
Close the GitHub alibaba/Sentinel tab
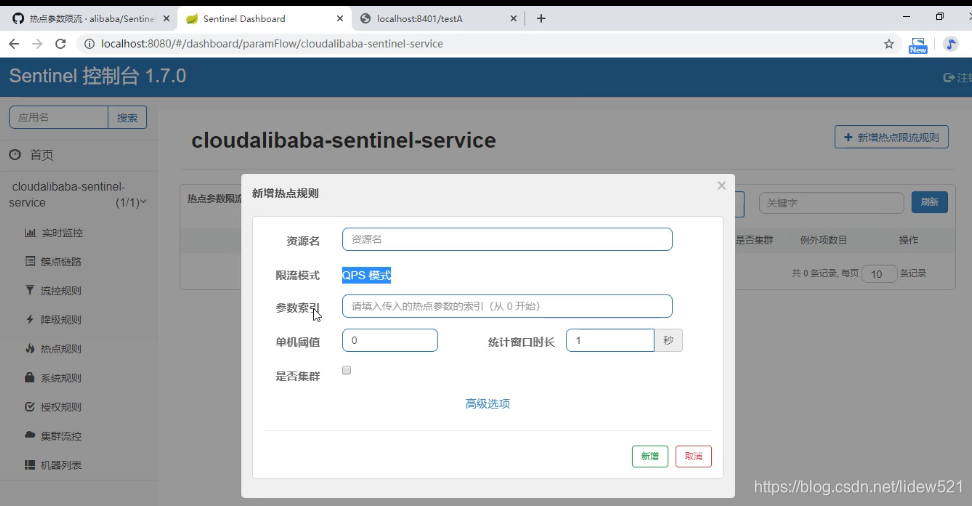(x=166, y=19)
